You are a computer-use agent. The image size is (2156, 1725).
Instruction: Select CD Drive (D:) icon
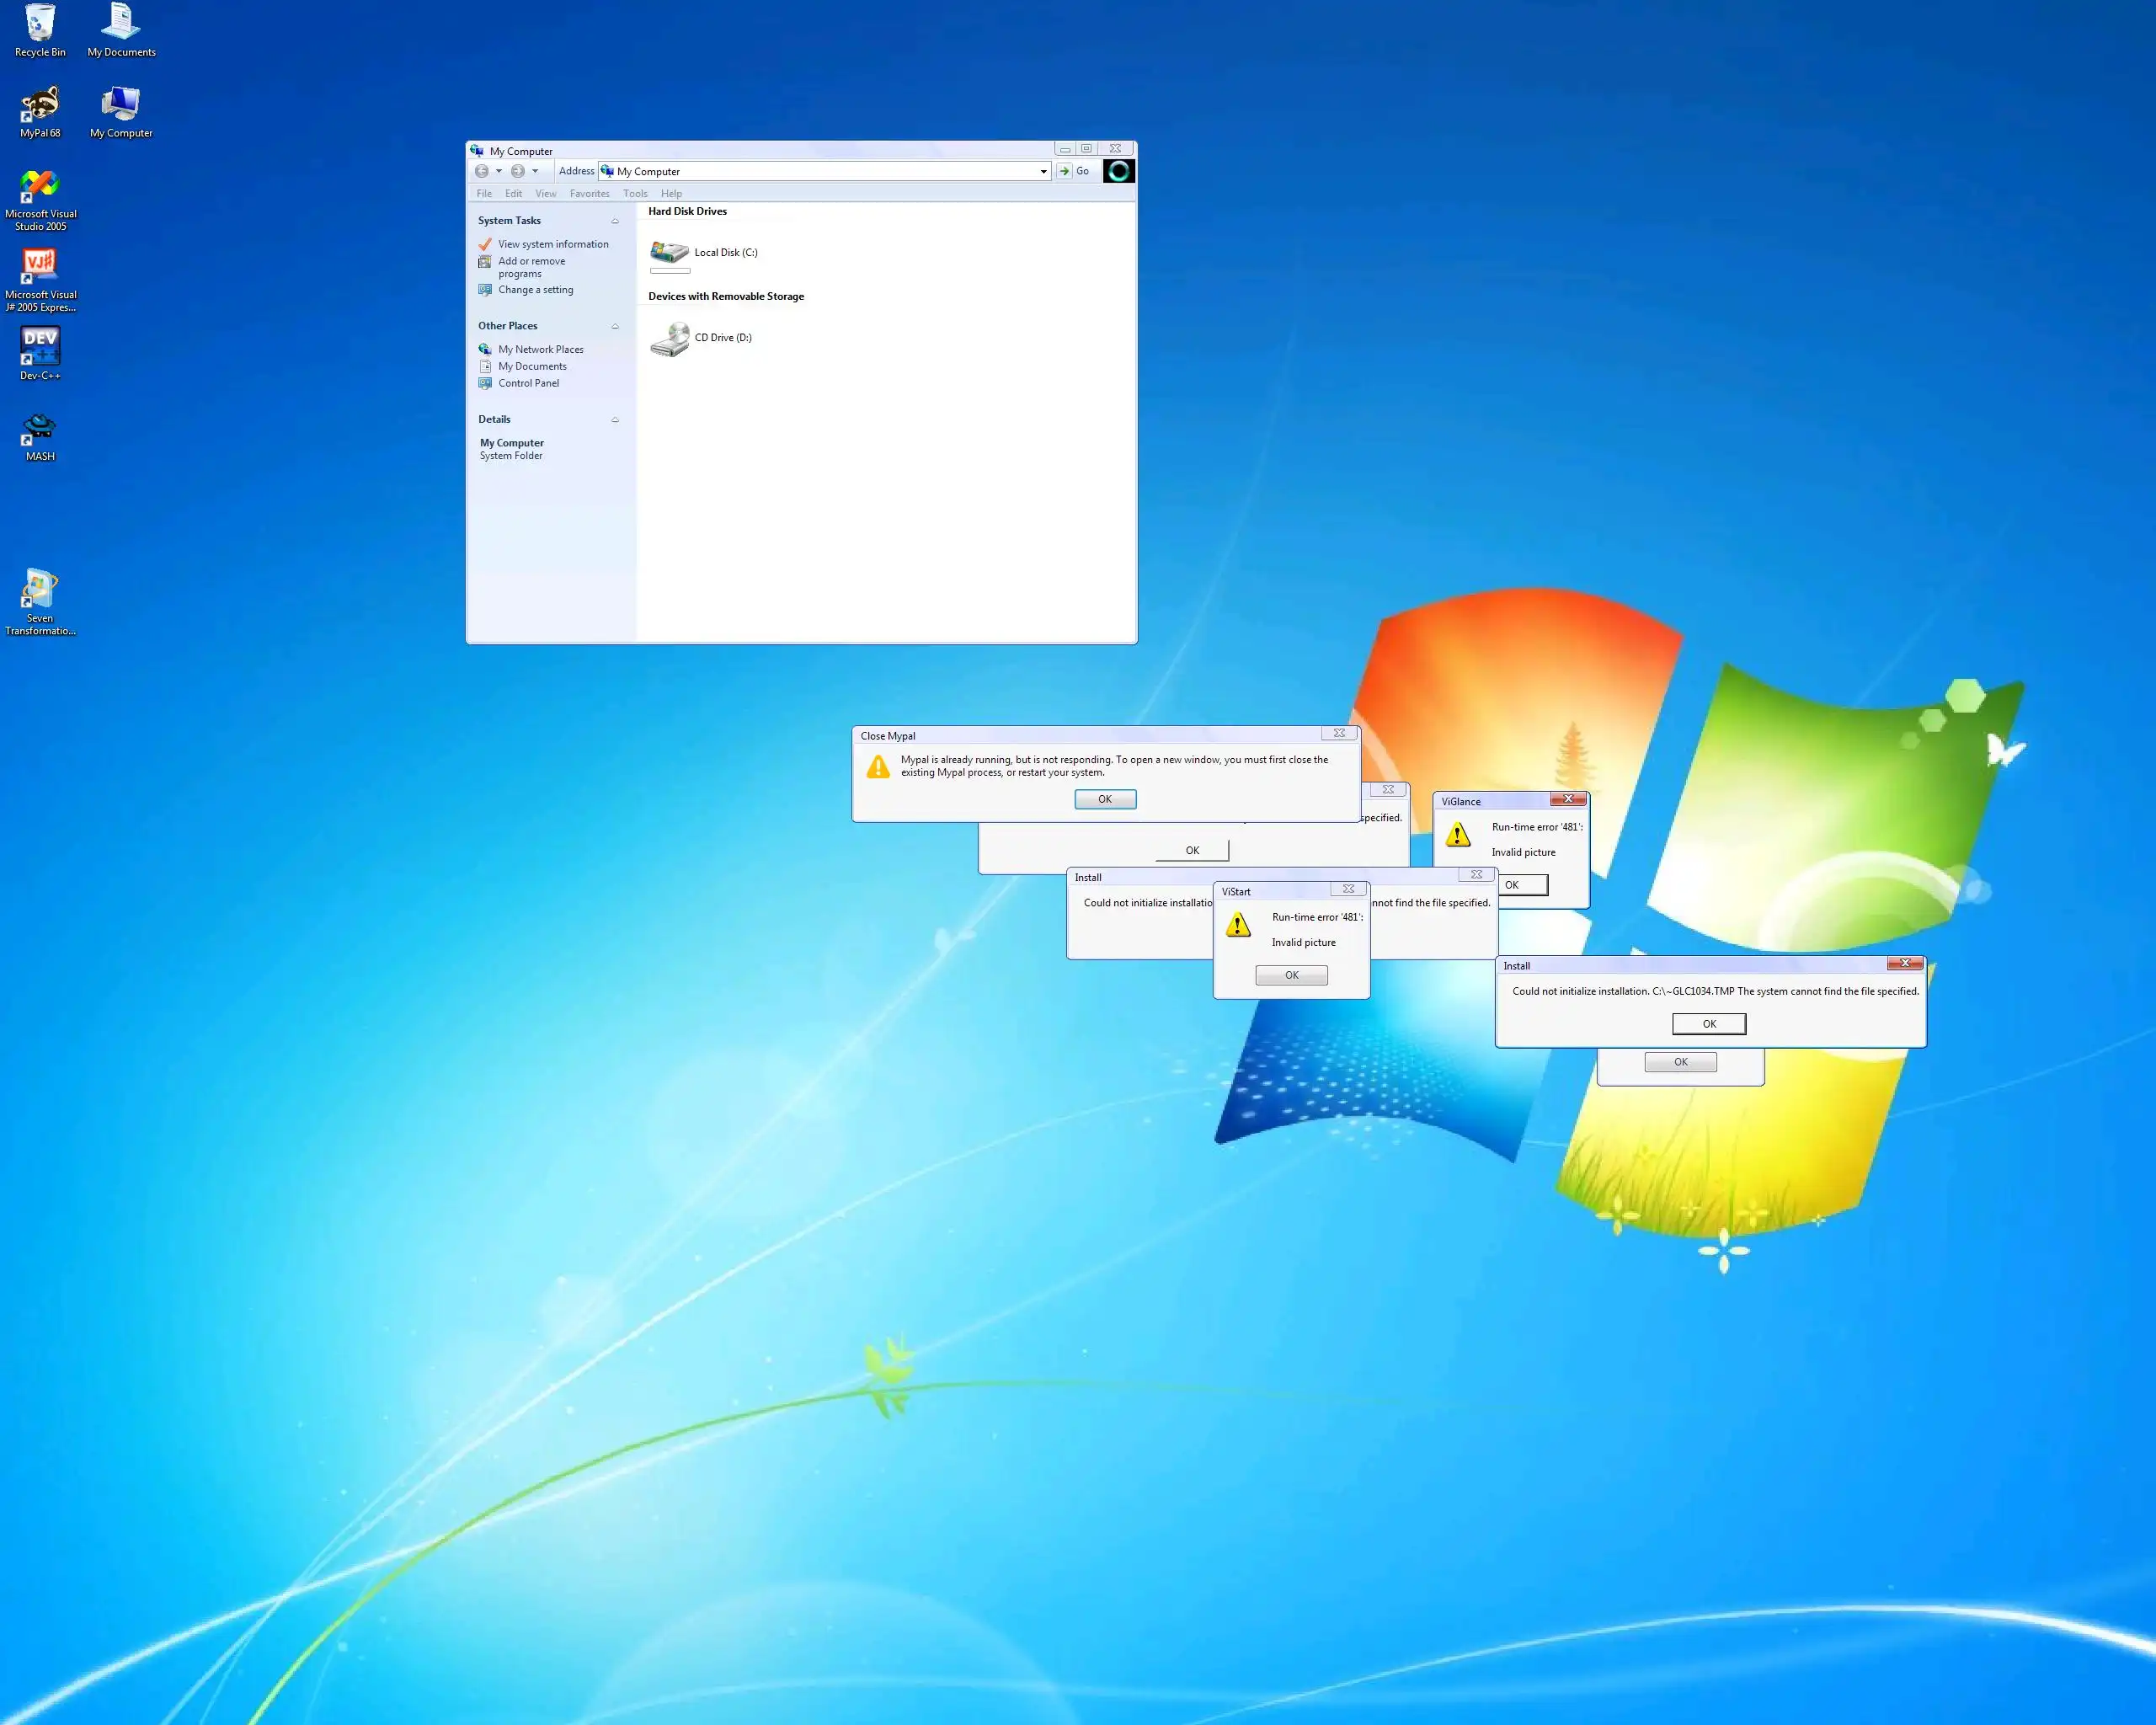(670, 338)
